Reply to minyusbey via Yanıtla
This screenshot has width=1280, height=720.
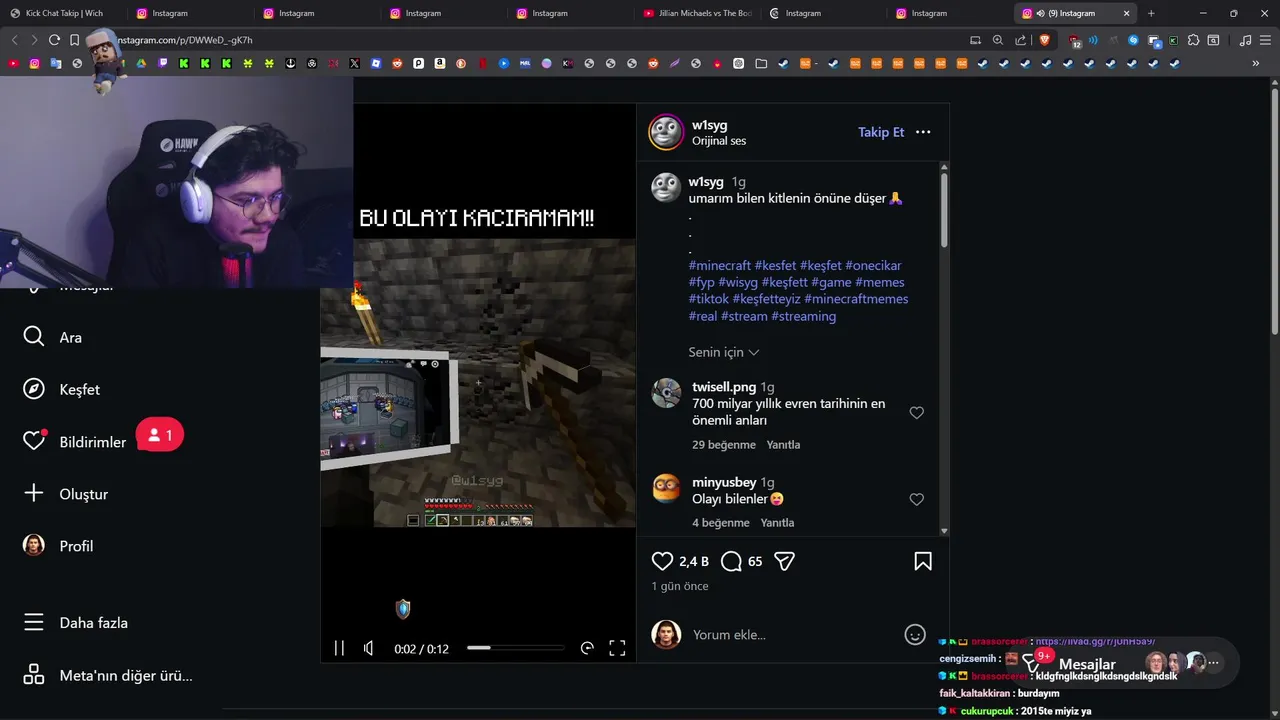tap(777, 522)
